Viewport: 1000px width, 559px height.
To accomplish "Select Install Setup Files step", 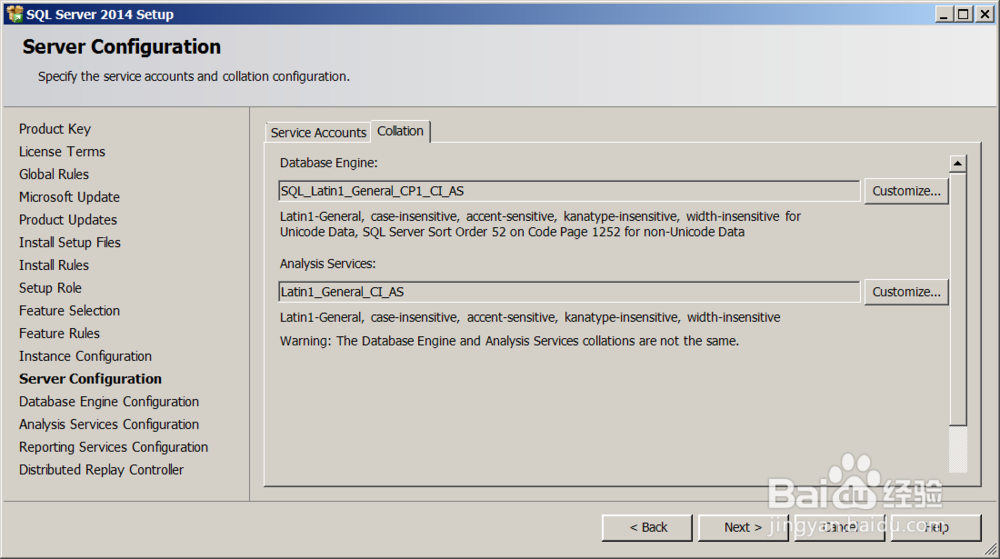I will coord(70,242).
